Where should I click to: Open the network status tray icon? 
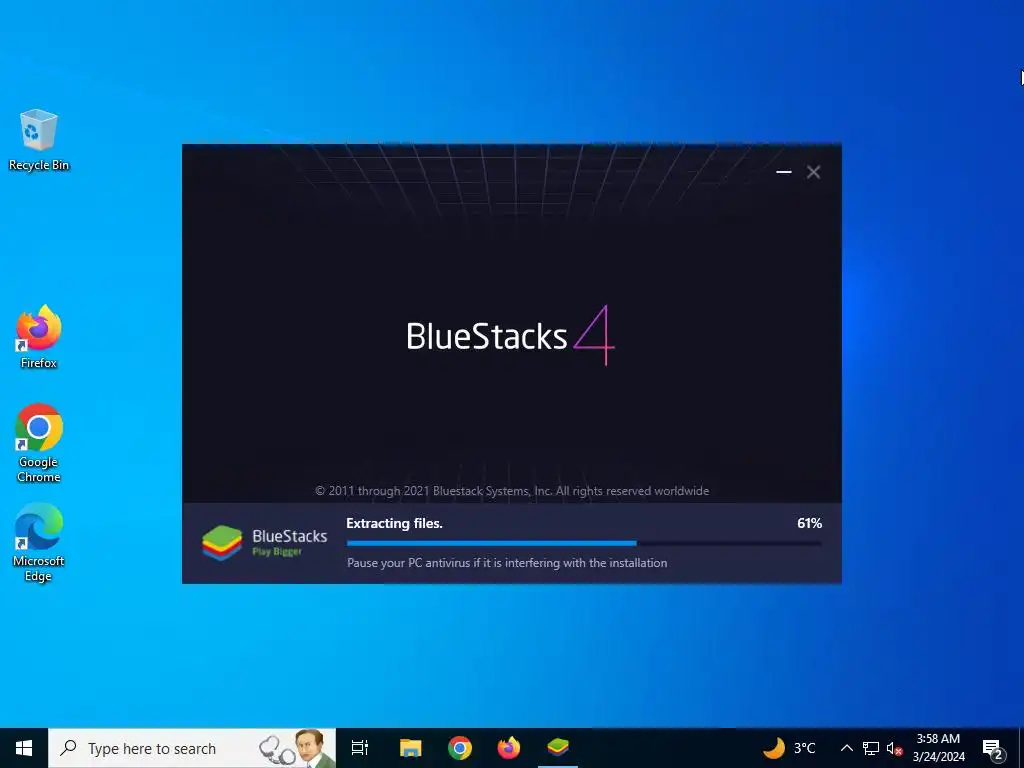pyautogui.click(x=871, y=748)
